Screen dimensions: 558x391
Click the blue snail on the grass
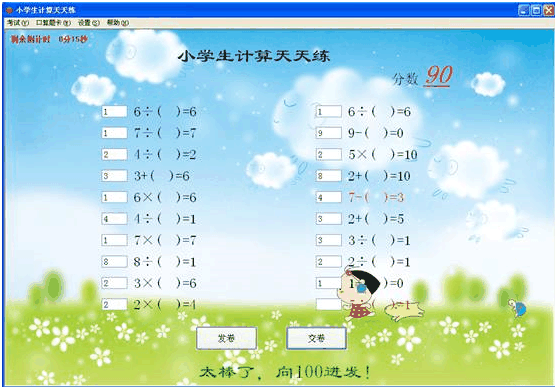pos(518,307)
